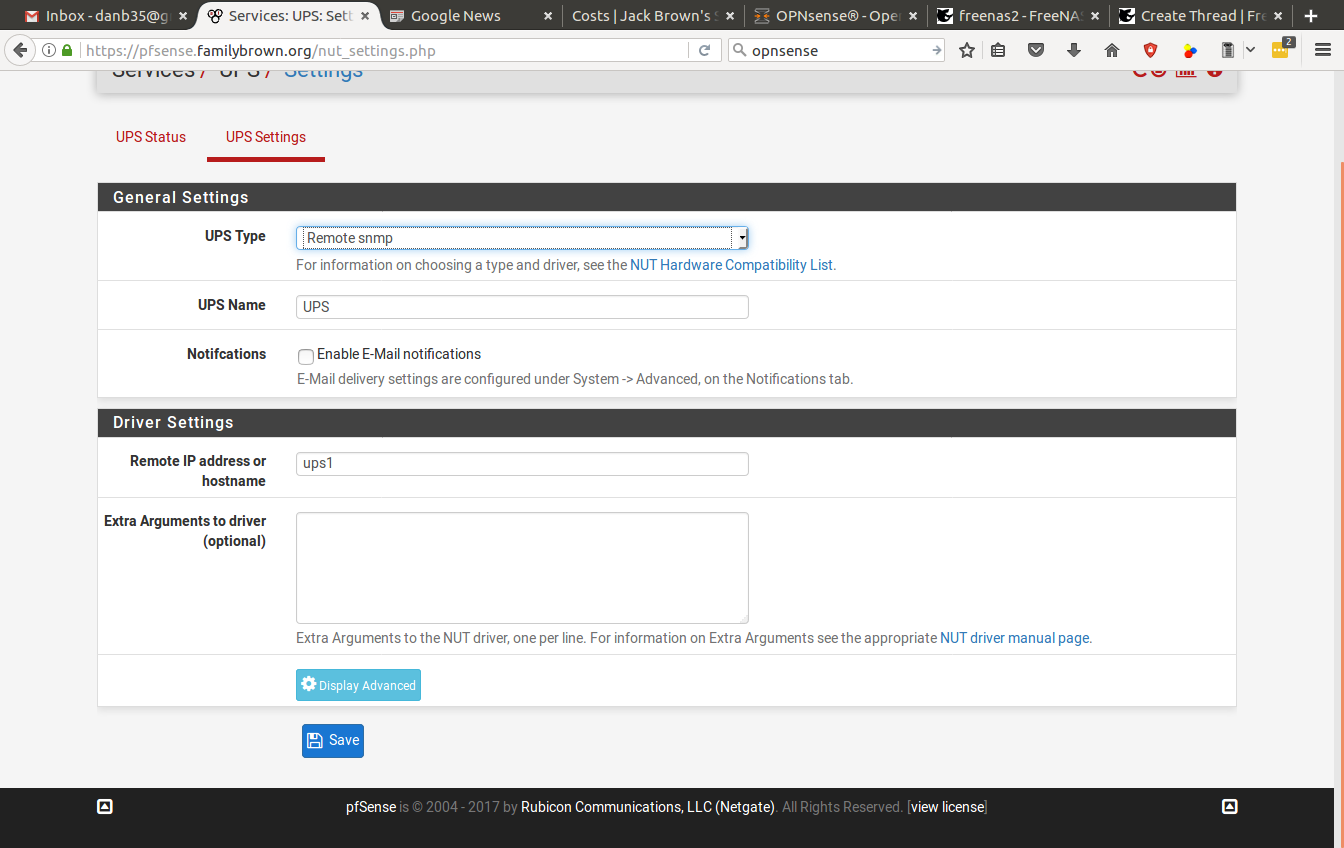Click into the Extra Arguments to driver textarea
The height and width of the screenshot is (848, 1344).
click(522, 568)
